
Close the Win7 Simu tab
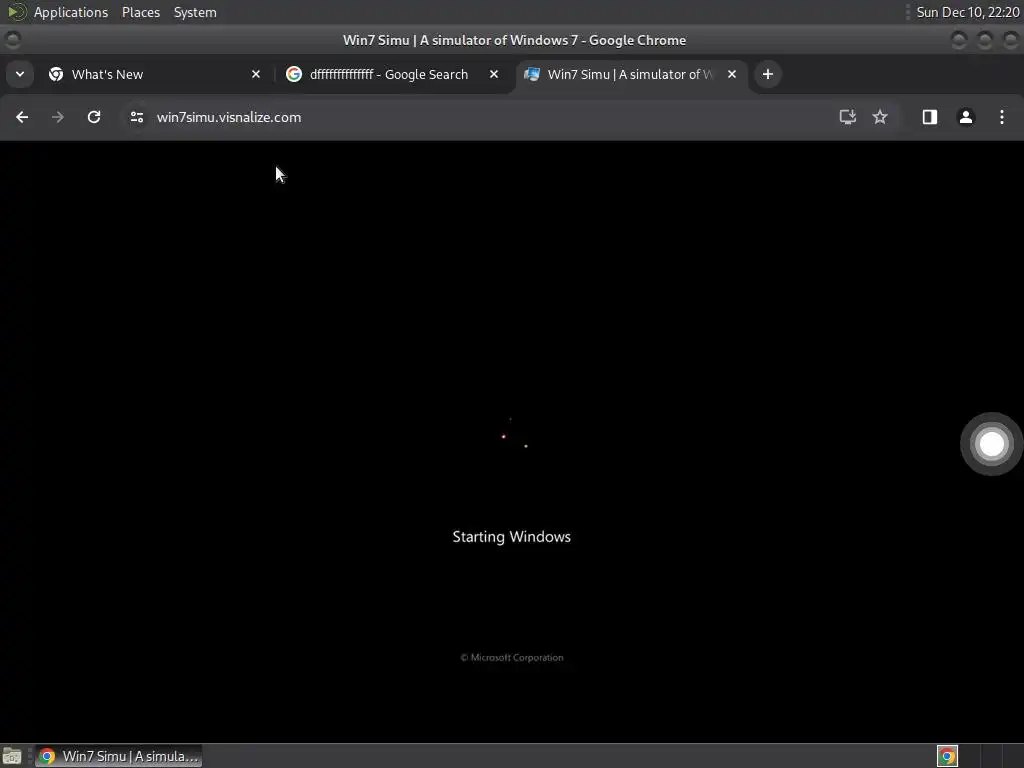(x=731, y=74)
